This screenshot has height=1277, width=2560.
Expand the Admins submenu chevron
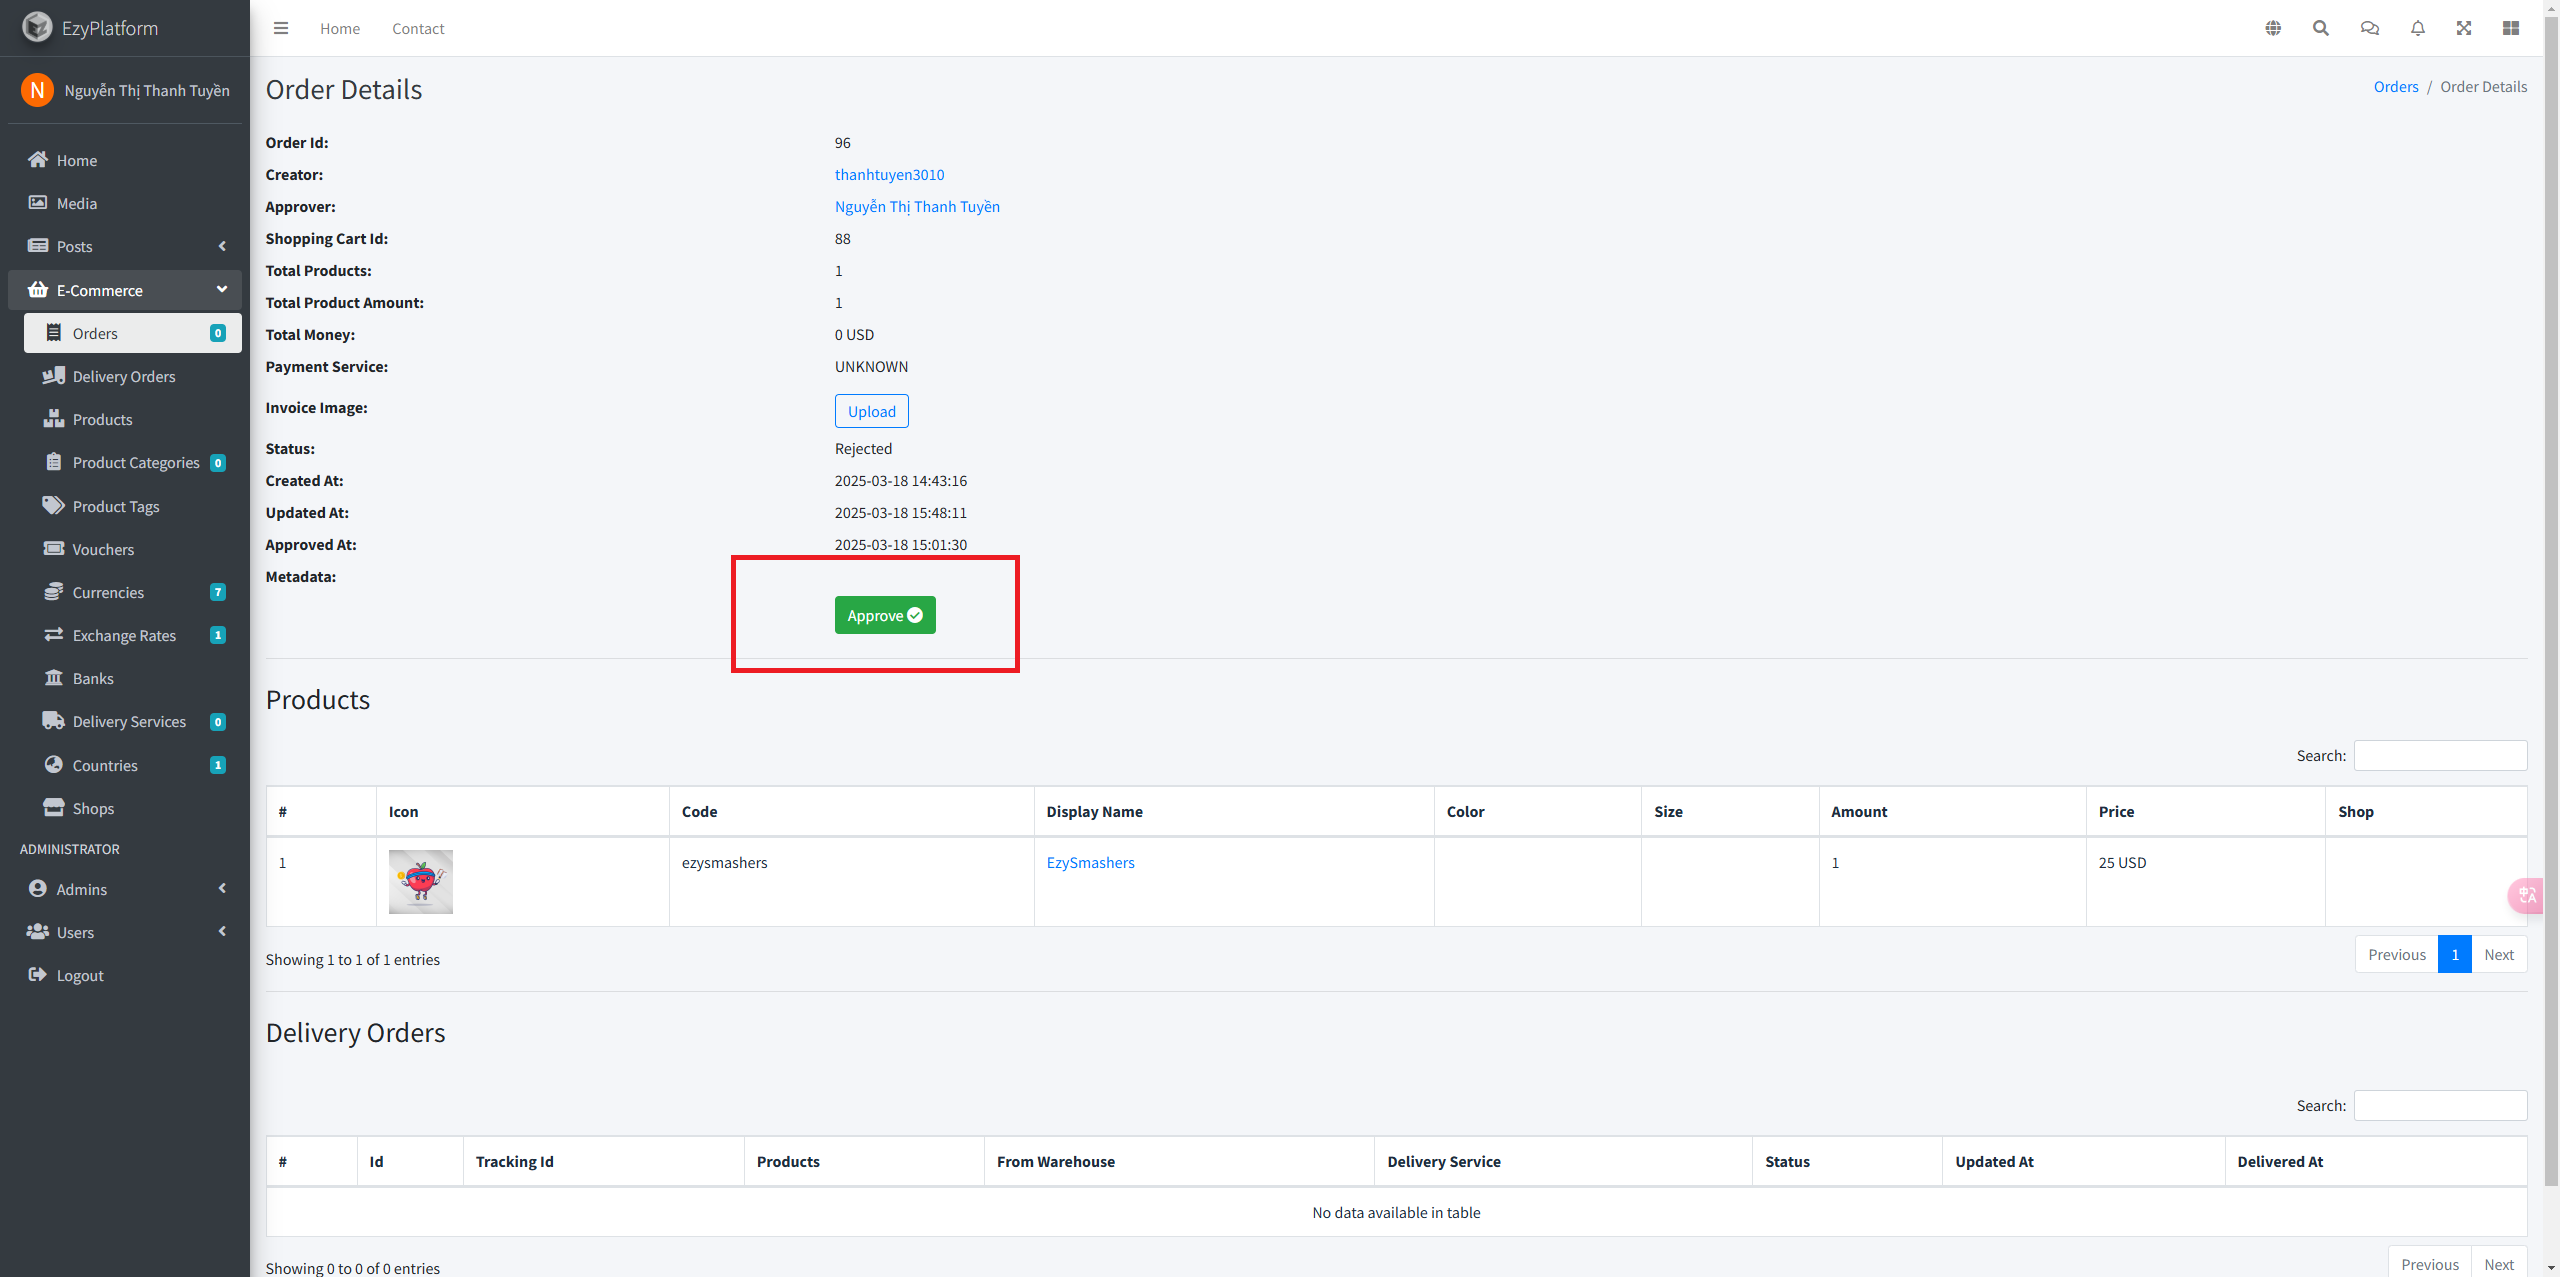coord(222,889)
